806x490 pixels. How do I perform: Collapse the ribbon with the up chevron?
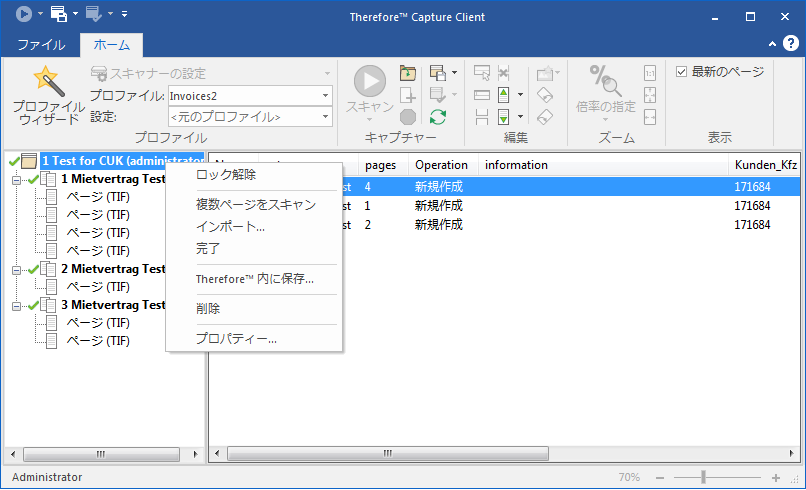coord(772,44)
